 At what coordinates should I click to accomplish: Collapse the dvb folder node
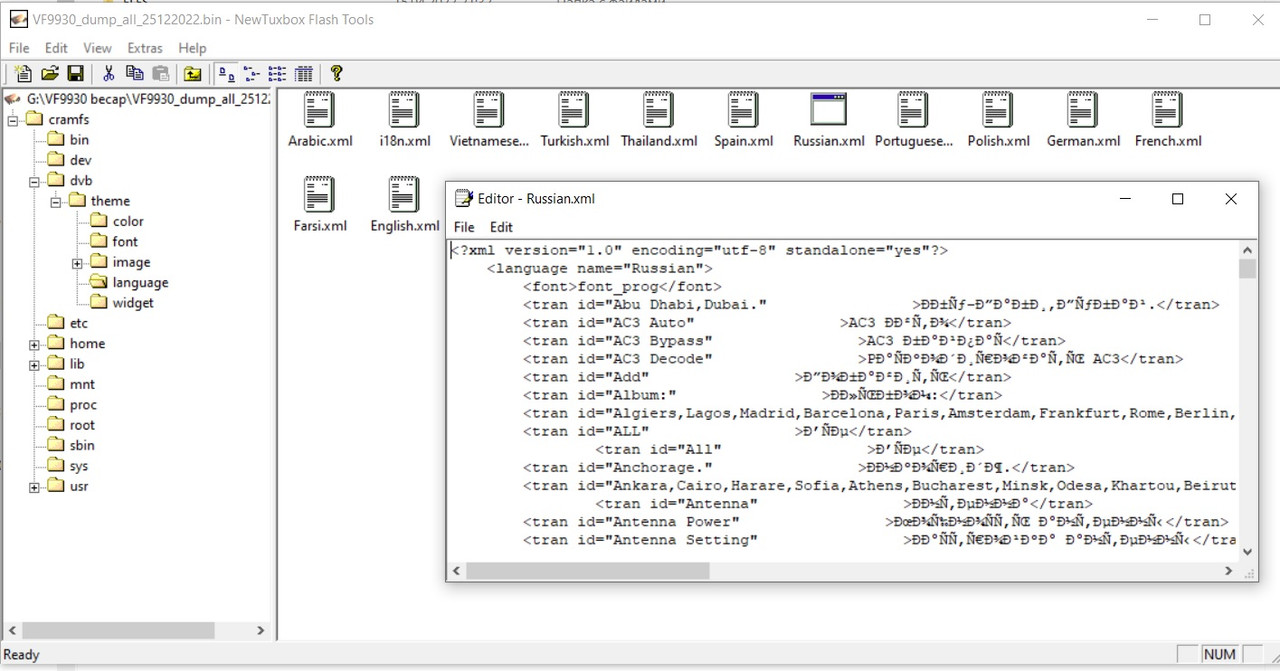pos(34,181)
